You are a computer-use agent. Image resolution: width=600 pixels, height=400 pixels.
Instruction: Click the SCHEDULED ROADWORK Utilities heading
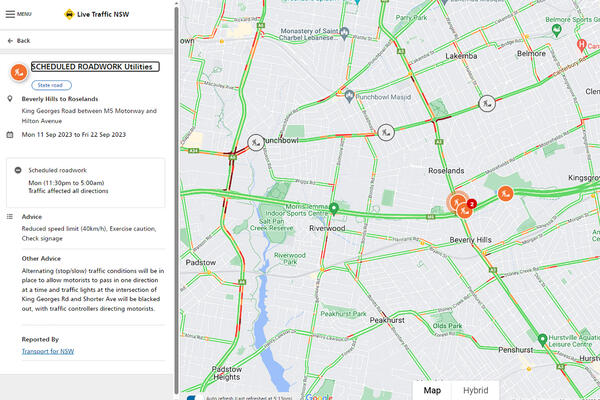coord(95,66)
